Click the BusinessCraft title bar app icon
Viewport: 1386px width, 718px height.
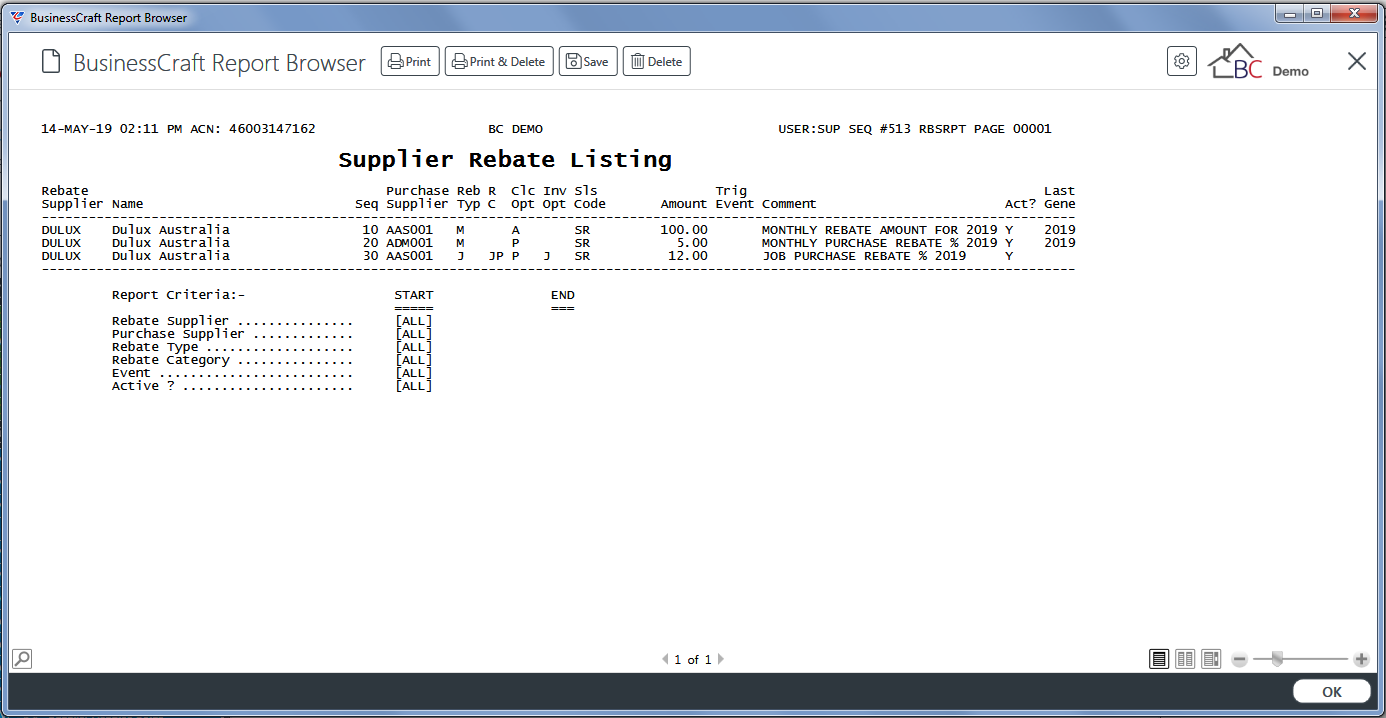coord(17,17)
